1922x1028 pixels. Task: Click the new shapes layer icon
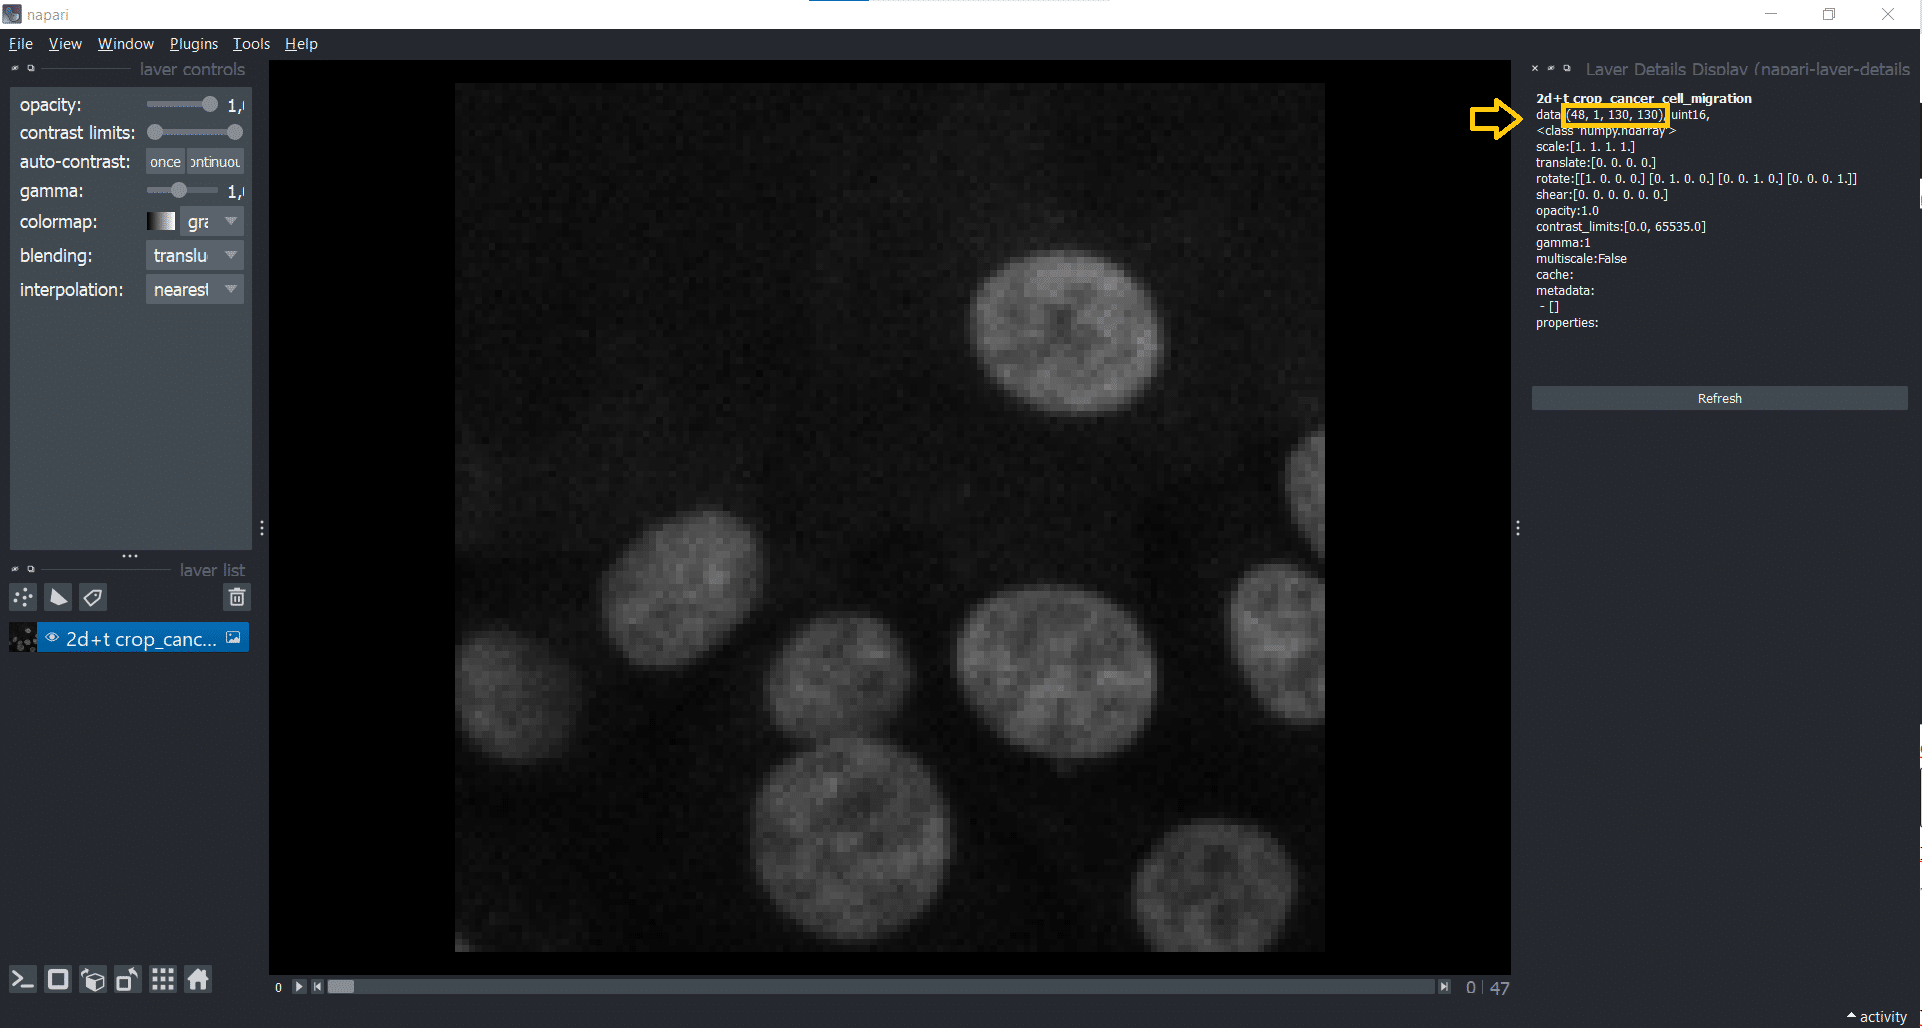click(59, 598)
